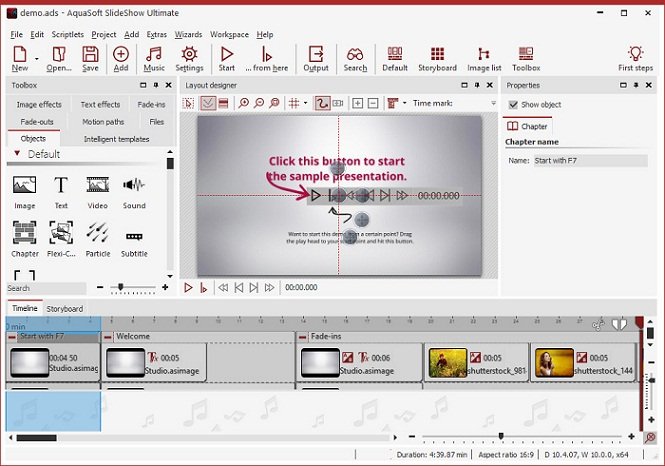This screenshot has height=466, width=665.
Task: Toggle the Show object checkbox
Action: point(513,105)
